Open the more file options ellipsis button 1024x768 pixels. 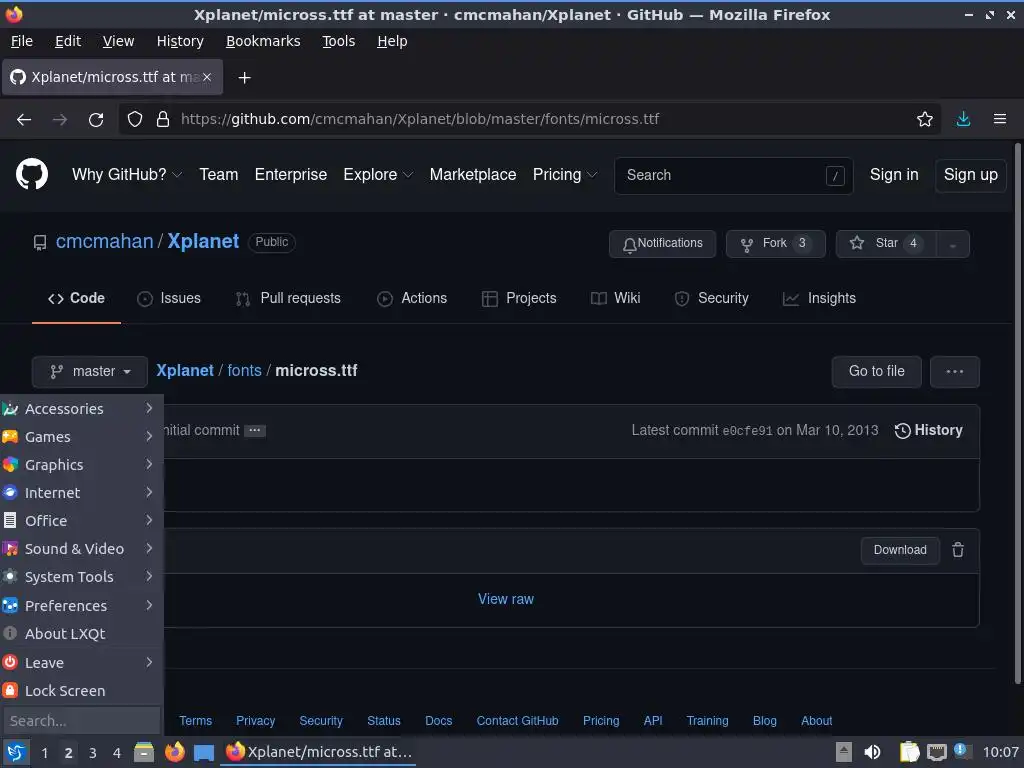coord(955,372)
